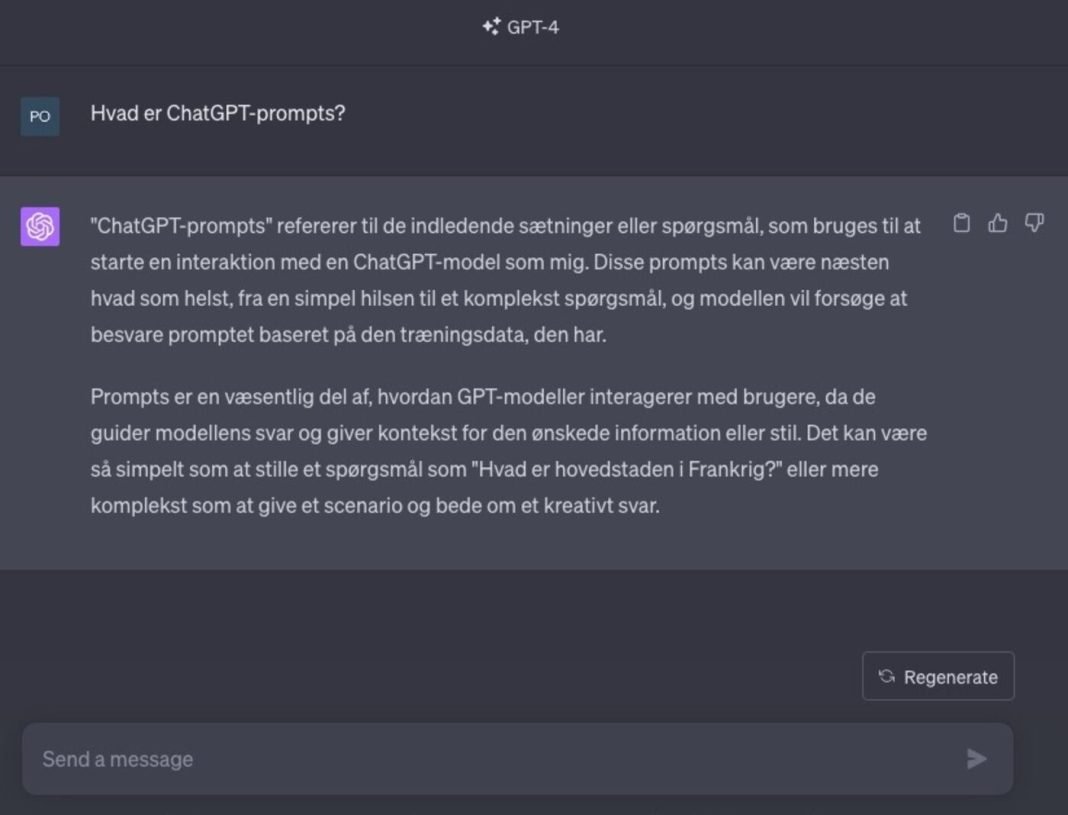The image size is (1068, 815).
Task: Click the sparkle icon beside GPT-4
Action: pyautogui.click(x=490, y=27)
